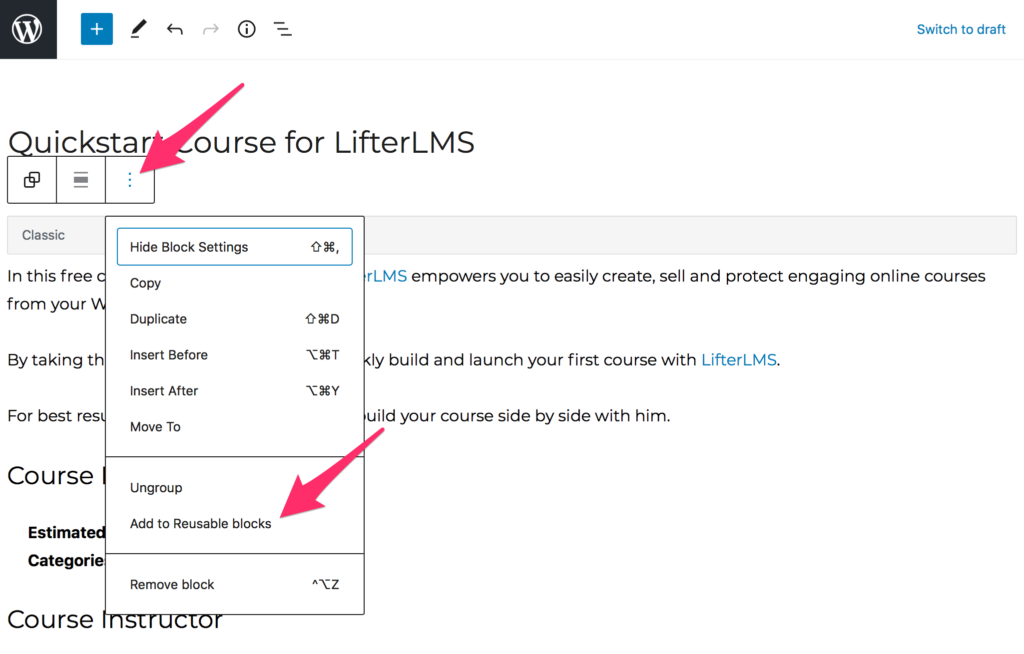Click the 'For best resu' paragraph text

(x=56, y=416)
